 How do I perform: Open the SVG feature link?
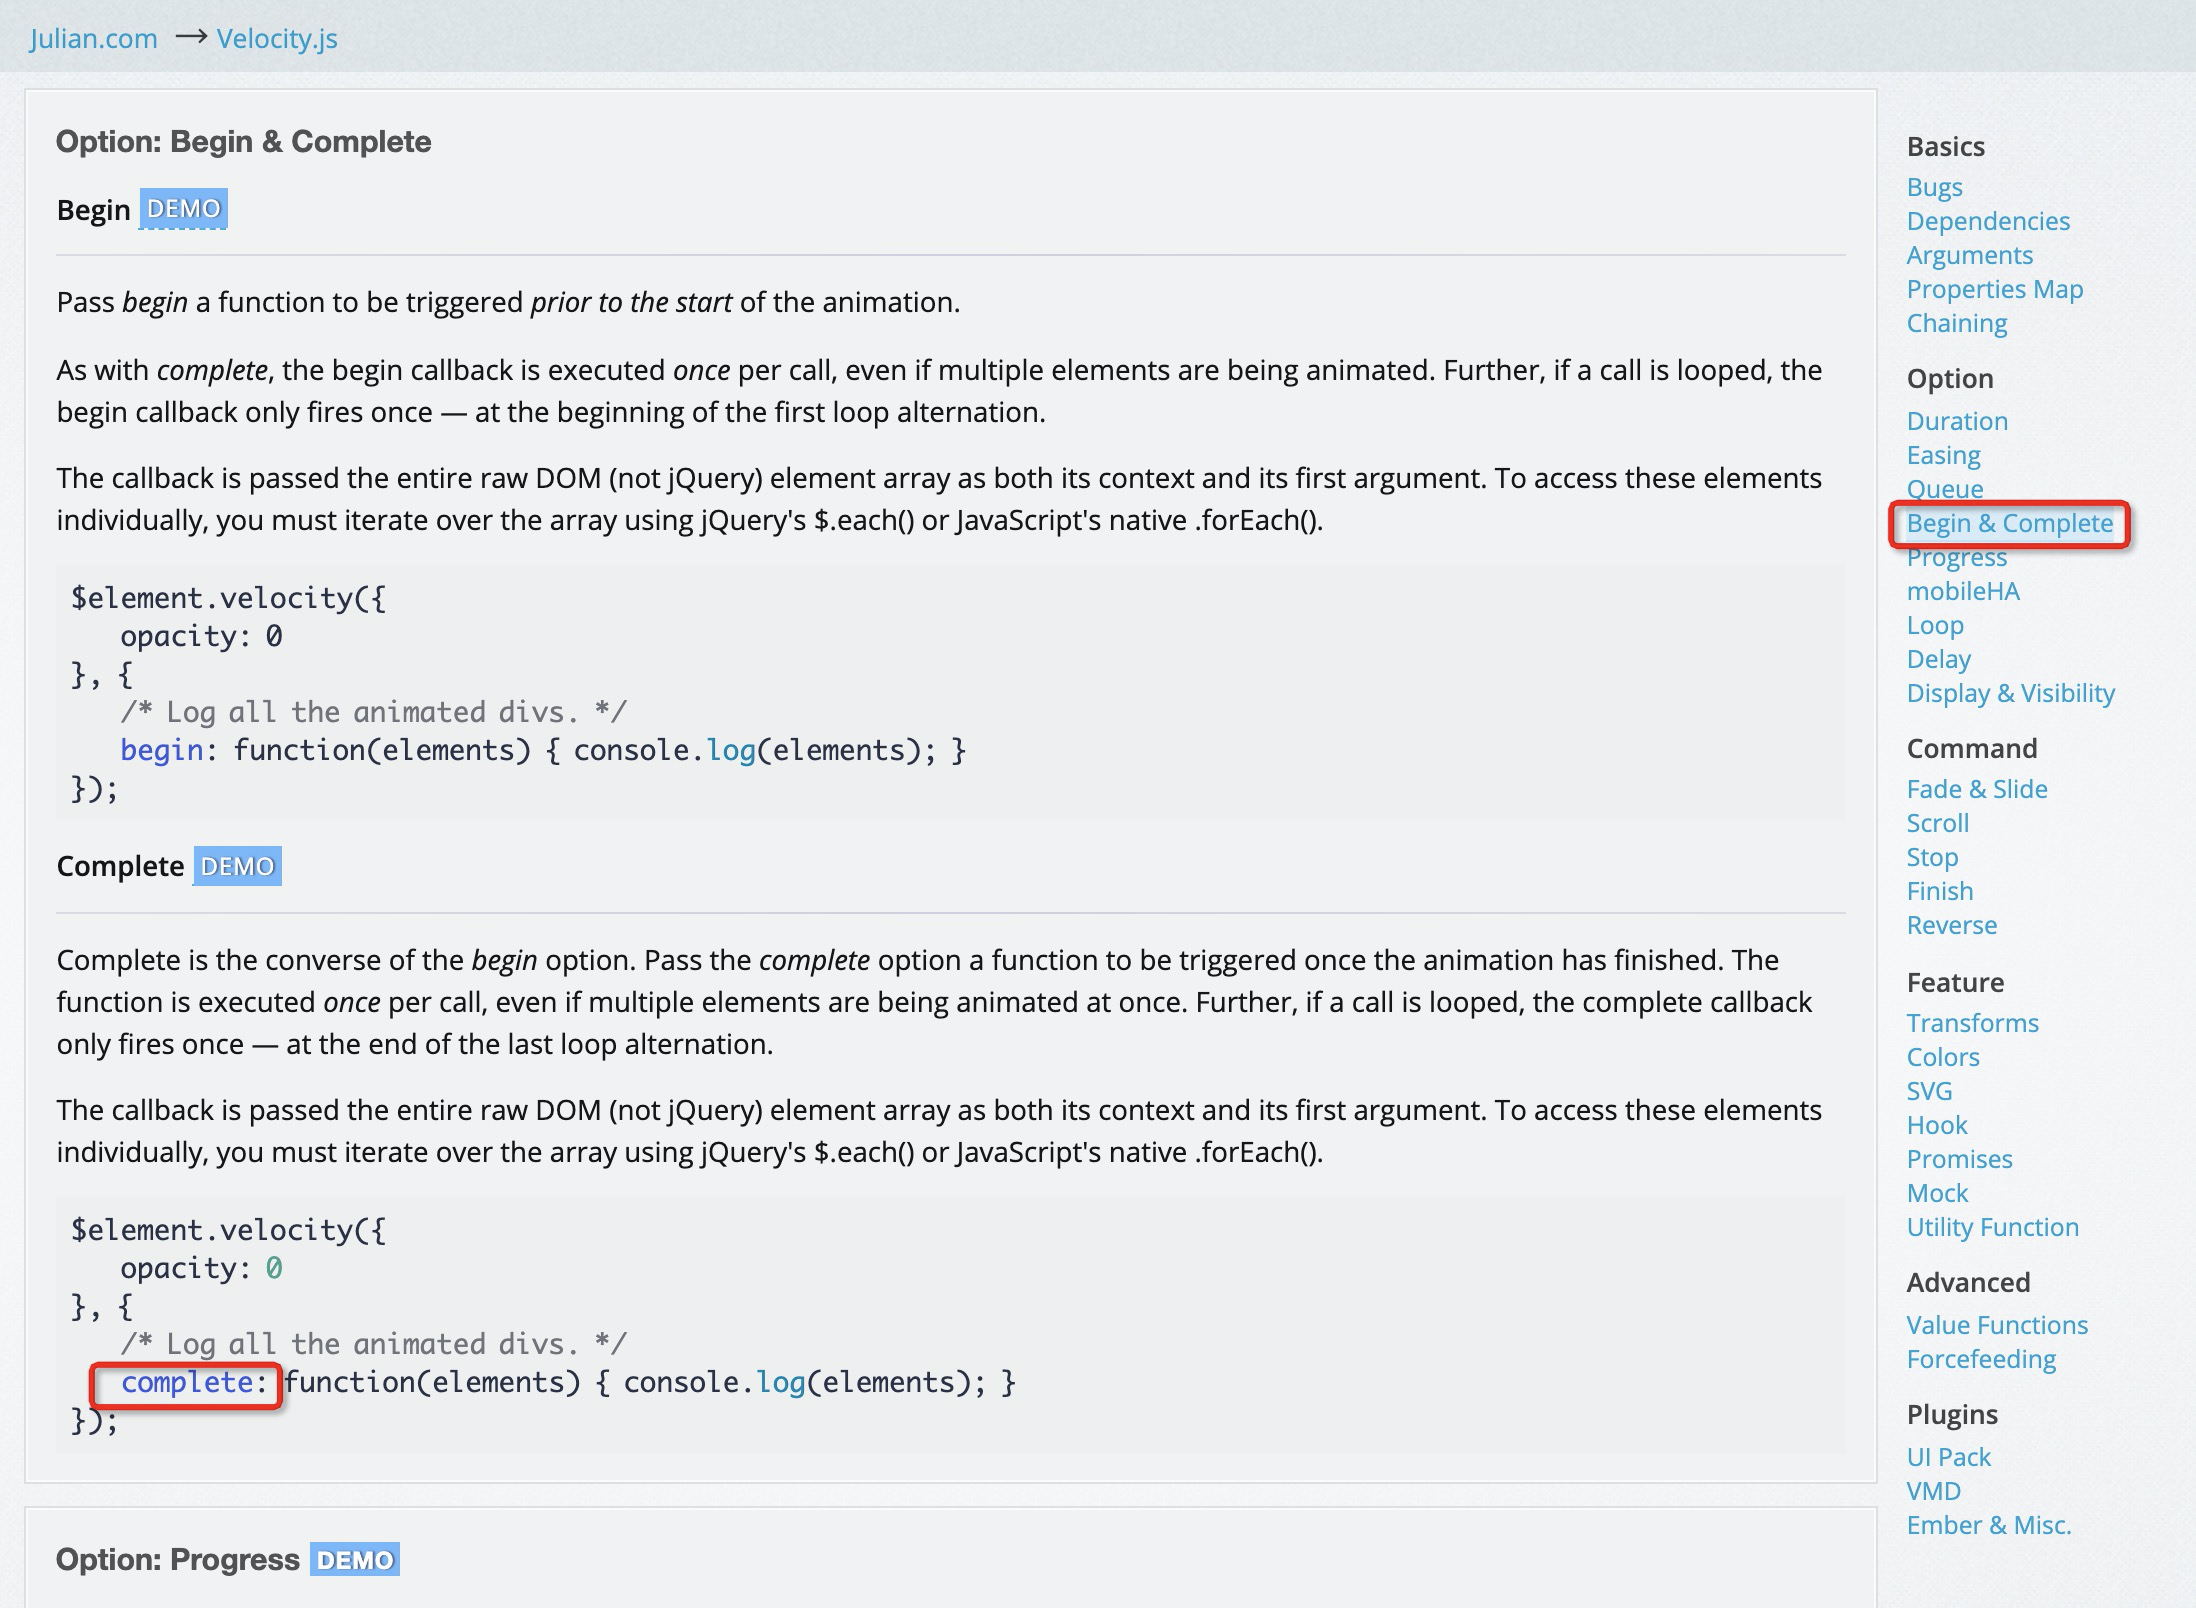coord(1928,1091)
